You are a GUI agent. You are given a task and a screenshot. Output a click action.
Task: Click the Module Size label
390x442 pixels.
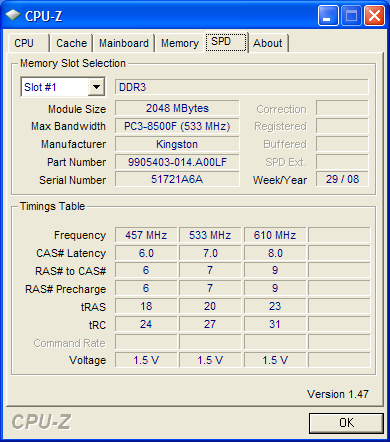pyautogui.click(x=77, y=109)
